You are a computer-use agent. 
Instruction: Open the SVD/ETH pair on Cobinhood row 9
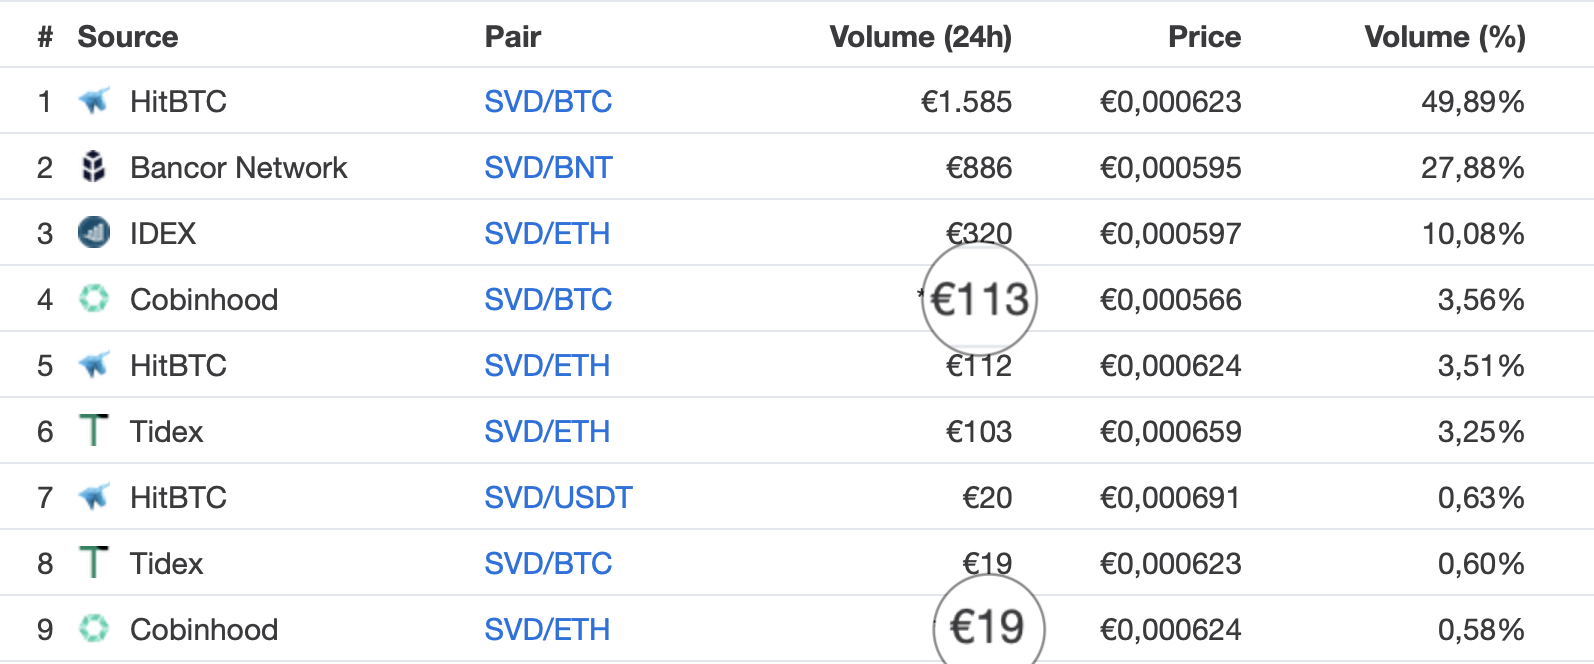tap(547, 629)
